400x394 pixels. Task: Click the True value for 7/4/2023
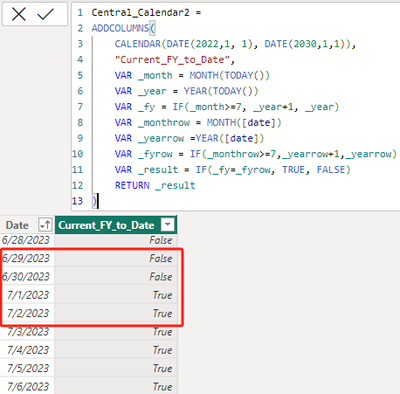[162, 350]
